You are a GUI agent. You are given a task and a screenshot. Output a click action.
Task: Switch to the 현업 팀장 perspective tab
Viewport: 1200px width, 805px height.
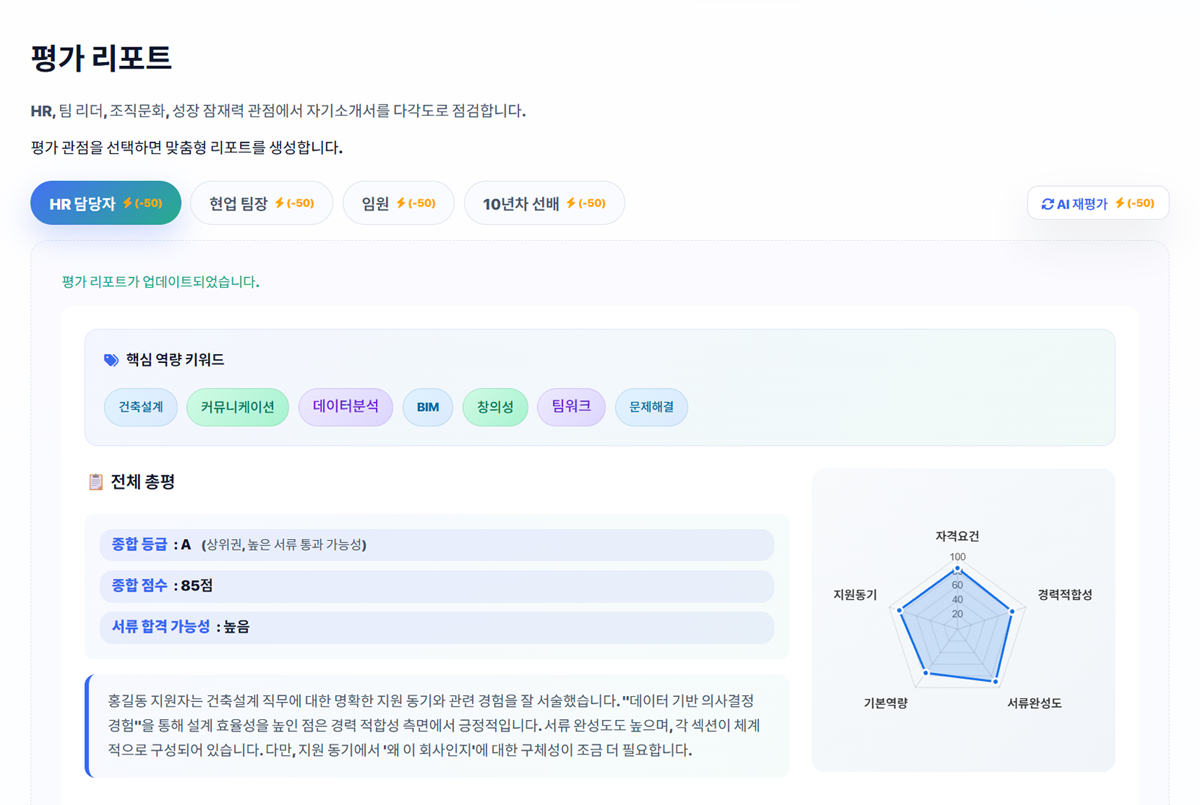tap(239, 203)
